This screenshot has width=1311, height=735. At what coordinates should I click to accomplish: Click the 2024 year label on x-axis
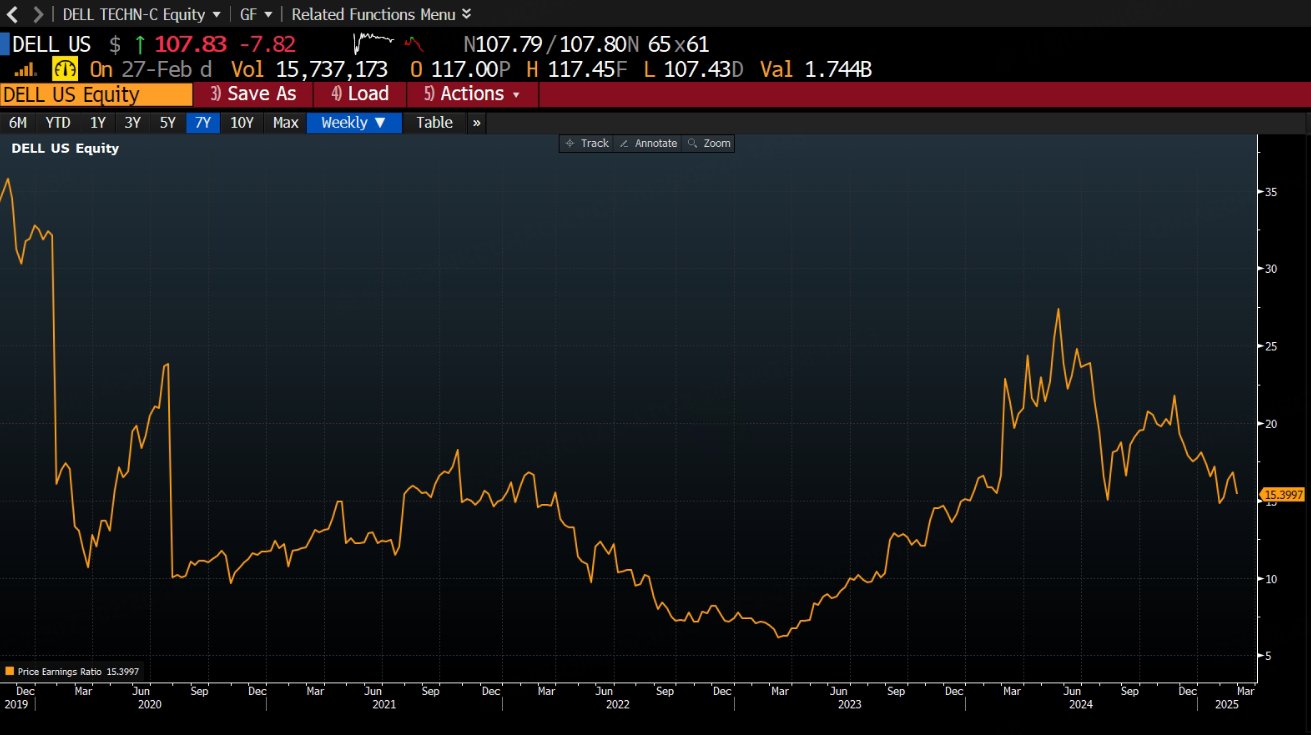point(1082,704)
